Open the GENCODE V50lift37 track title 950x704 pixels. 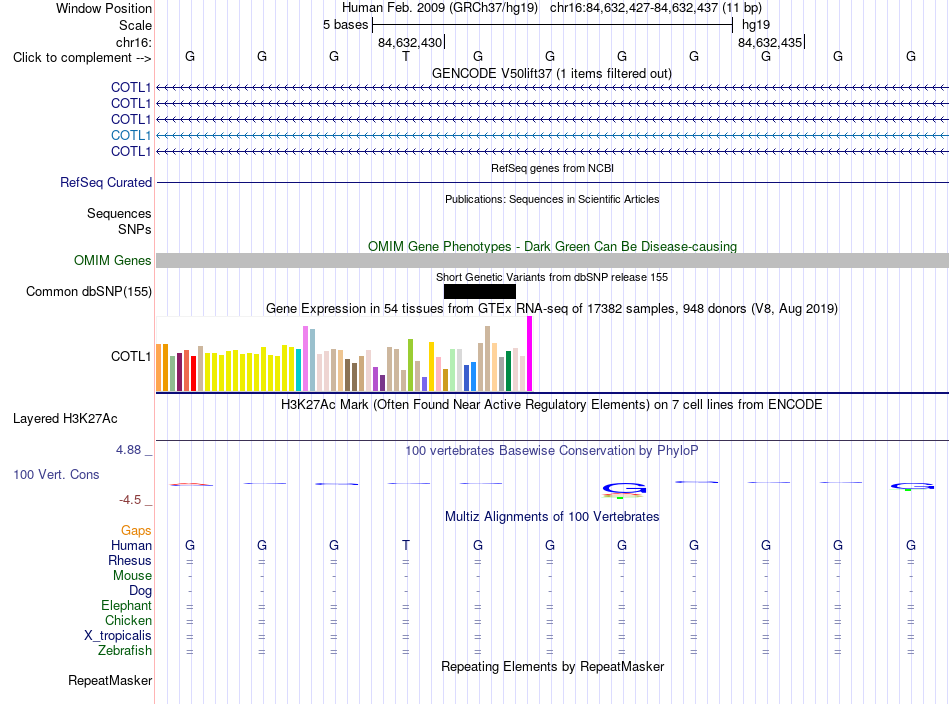552,73
